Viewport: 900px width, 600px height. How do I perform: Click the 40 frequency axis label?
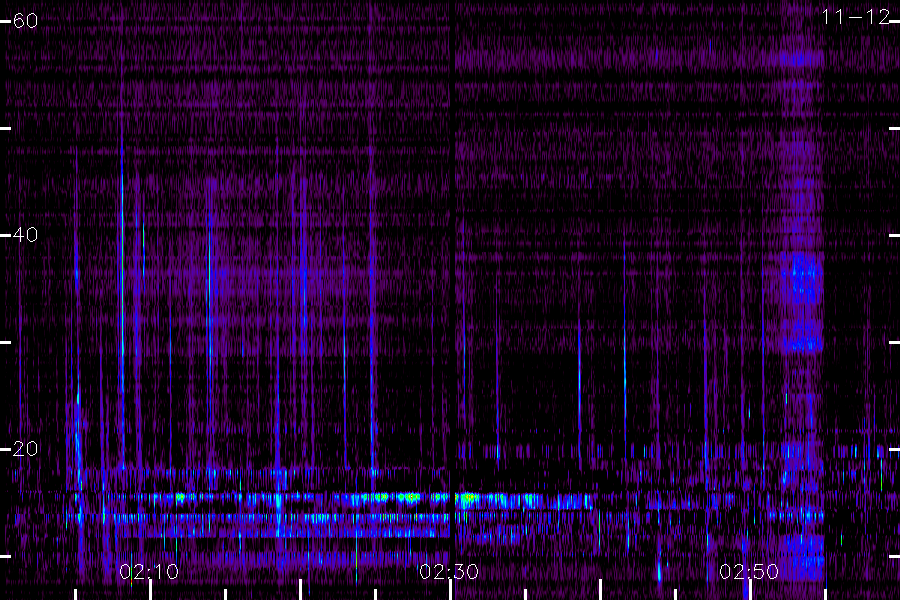(x=25, y=234)
